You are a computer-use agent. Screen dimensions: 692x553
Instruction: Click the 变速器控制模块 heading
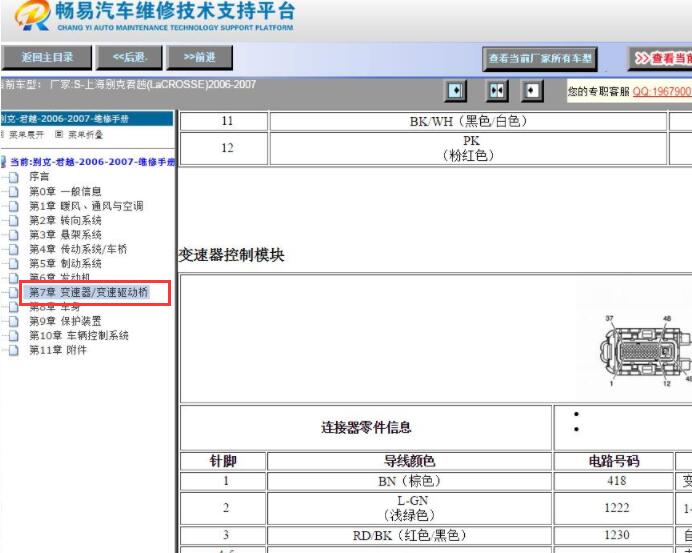[x=231, y=255]
